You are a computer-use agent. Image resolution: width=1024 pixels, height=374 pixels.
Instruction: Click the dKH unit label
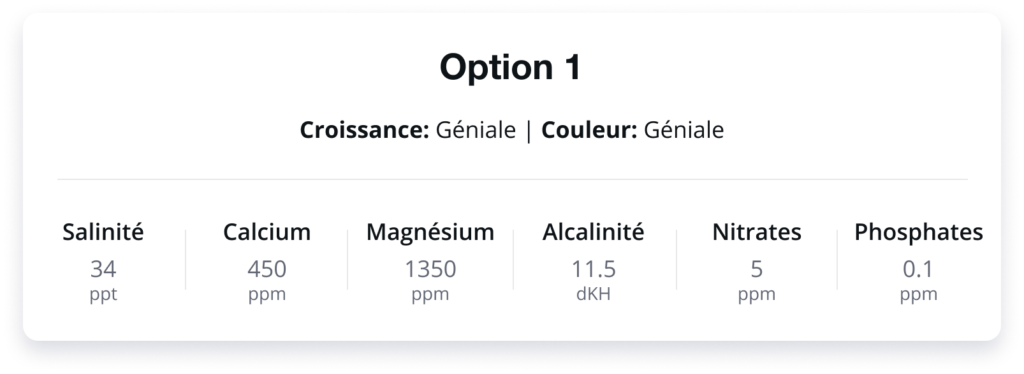593,294
